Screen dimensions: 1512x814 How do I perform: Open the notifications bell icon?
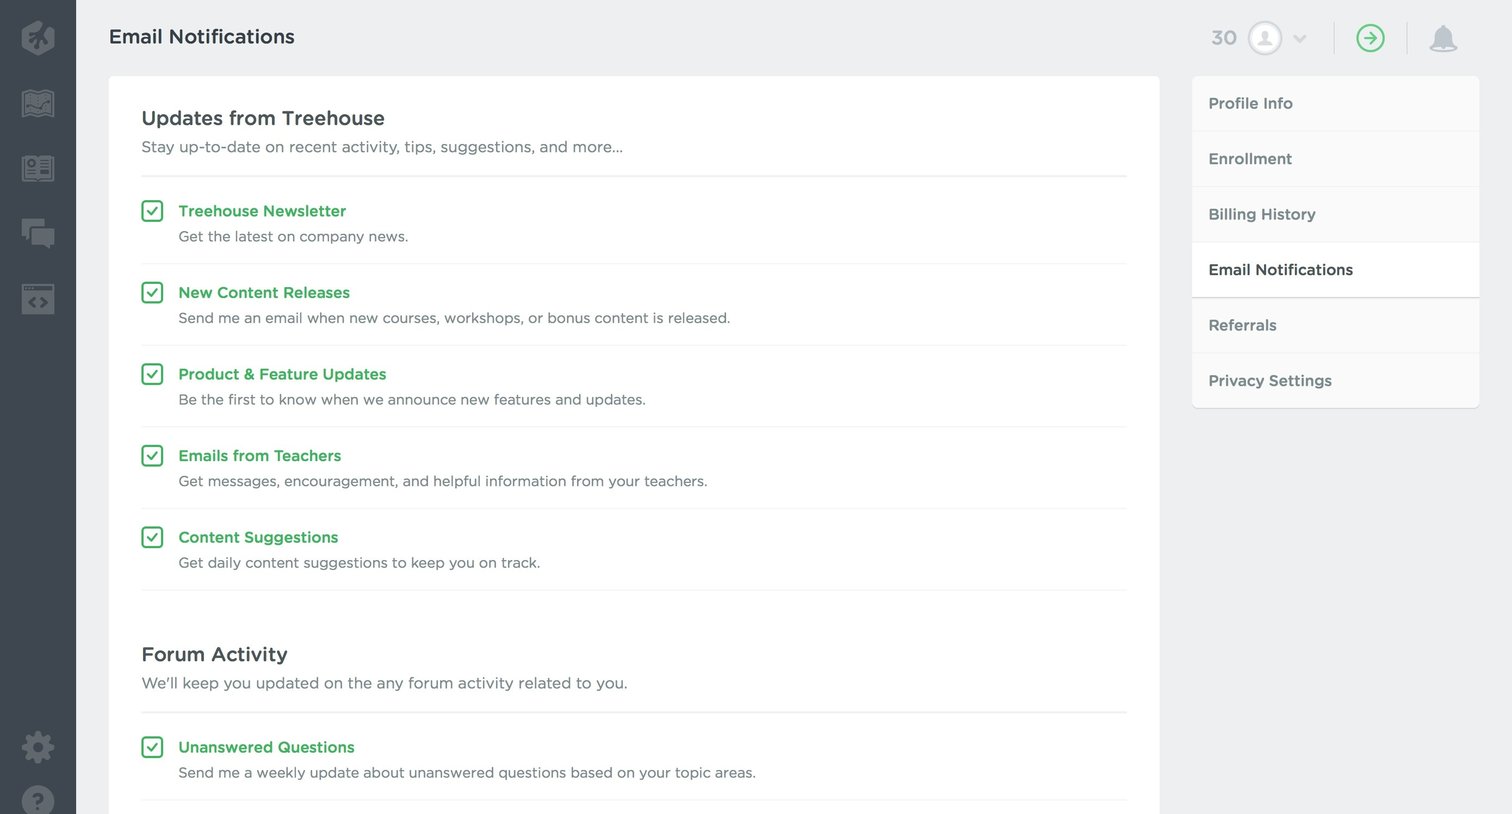(1443, 38)
